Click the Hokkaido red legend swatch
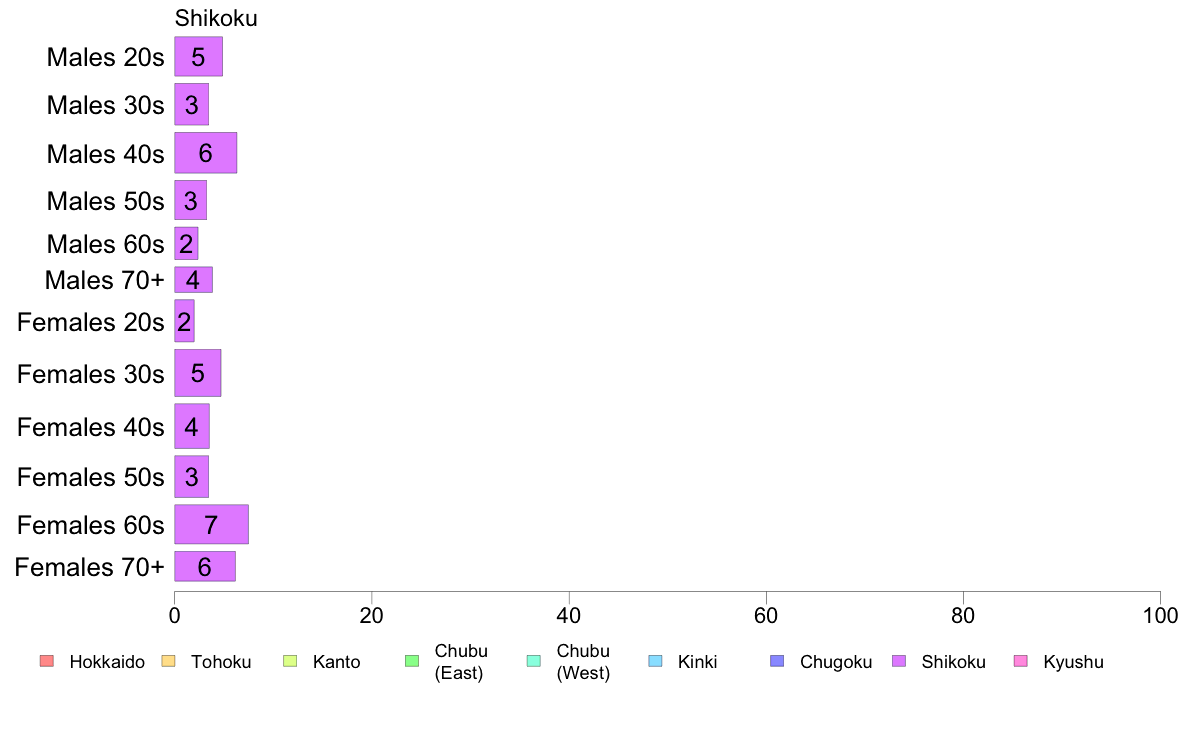The height and width of the screenshot is (736, 1188). point(47,661)
